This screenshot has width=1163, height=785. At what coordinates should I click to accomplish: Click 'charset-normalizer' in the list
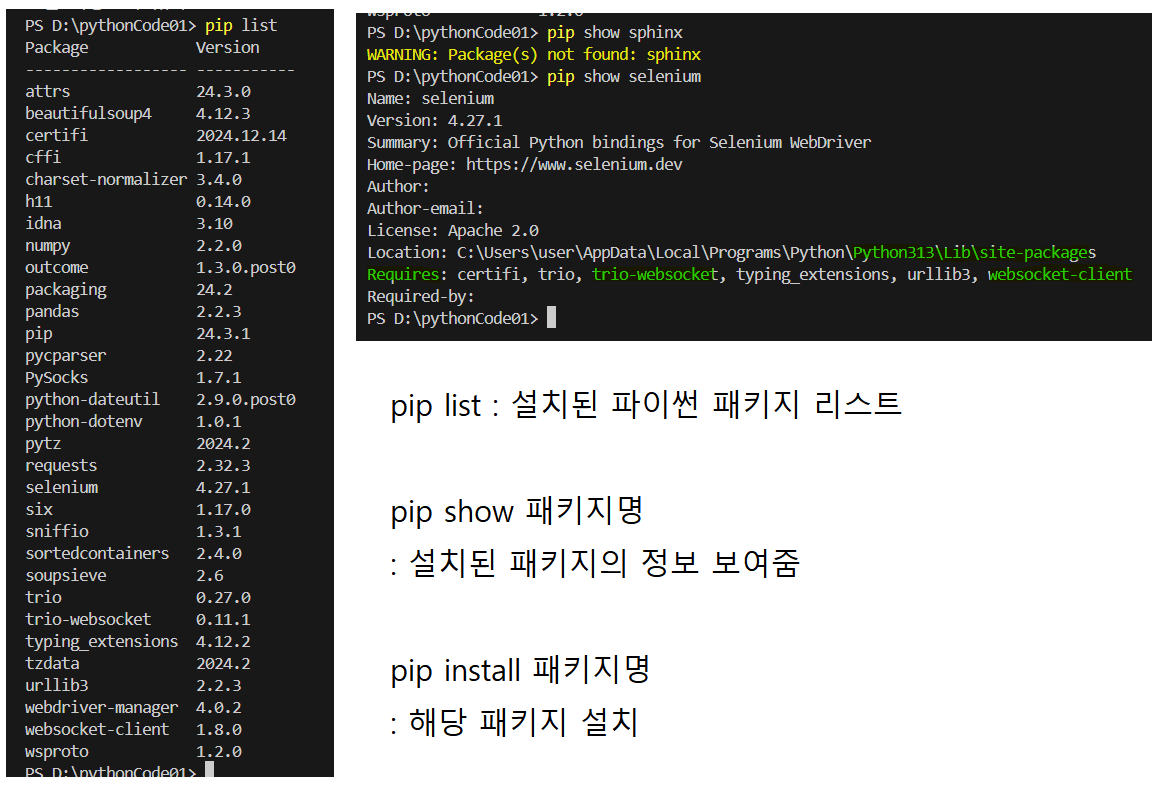(x=106, y=180)
